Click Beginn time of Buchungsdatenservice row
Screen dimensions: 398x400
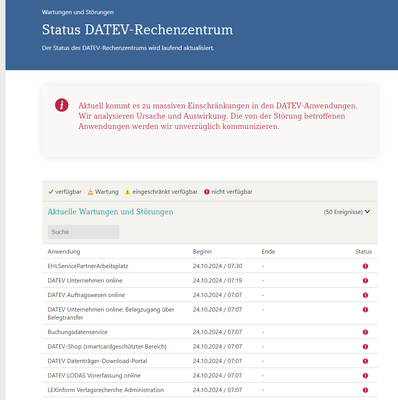pos(217,332)
